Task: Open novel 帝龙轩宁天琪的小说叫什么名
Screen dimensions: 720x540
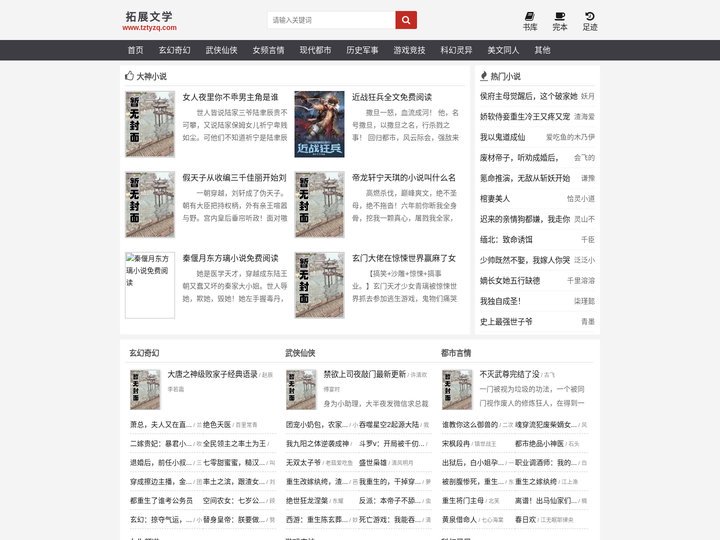Action: (404, 178)
